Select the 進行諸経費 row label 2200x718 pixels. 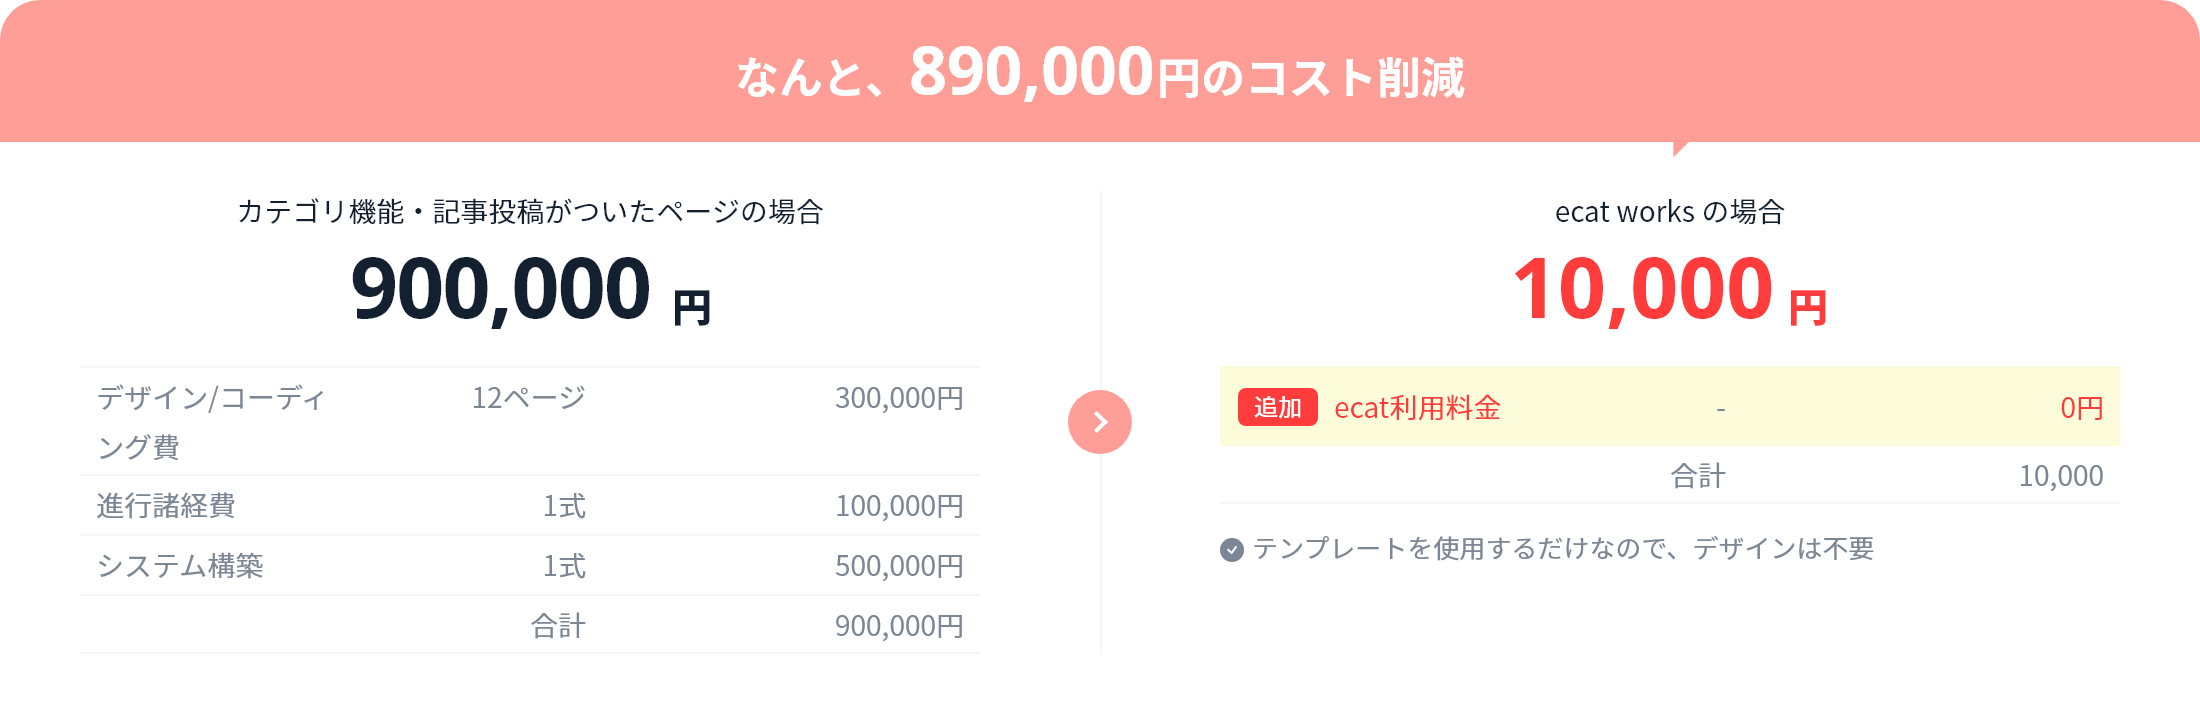tap(166, 506)
